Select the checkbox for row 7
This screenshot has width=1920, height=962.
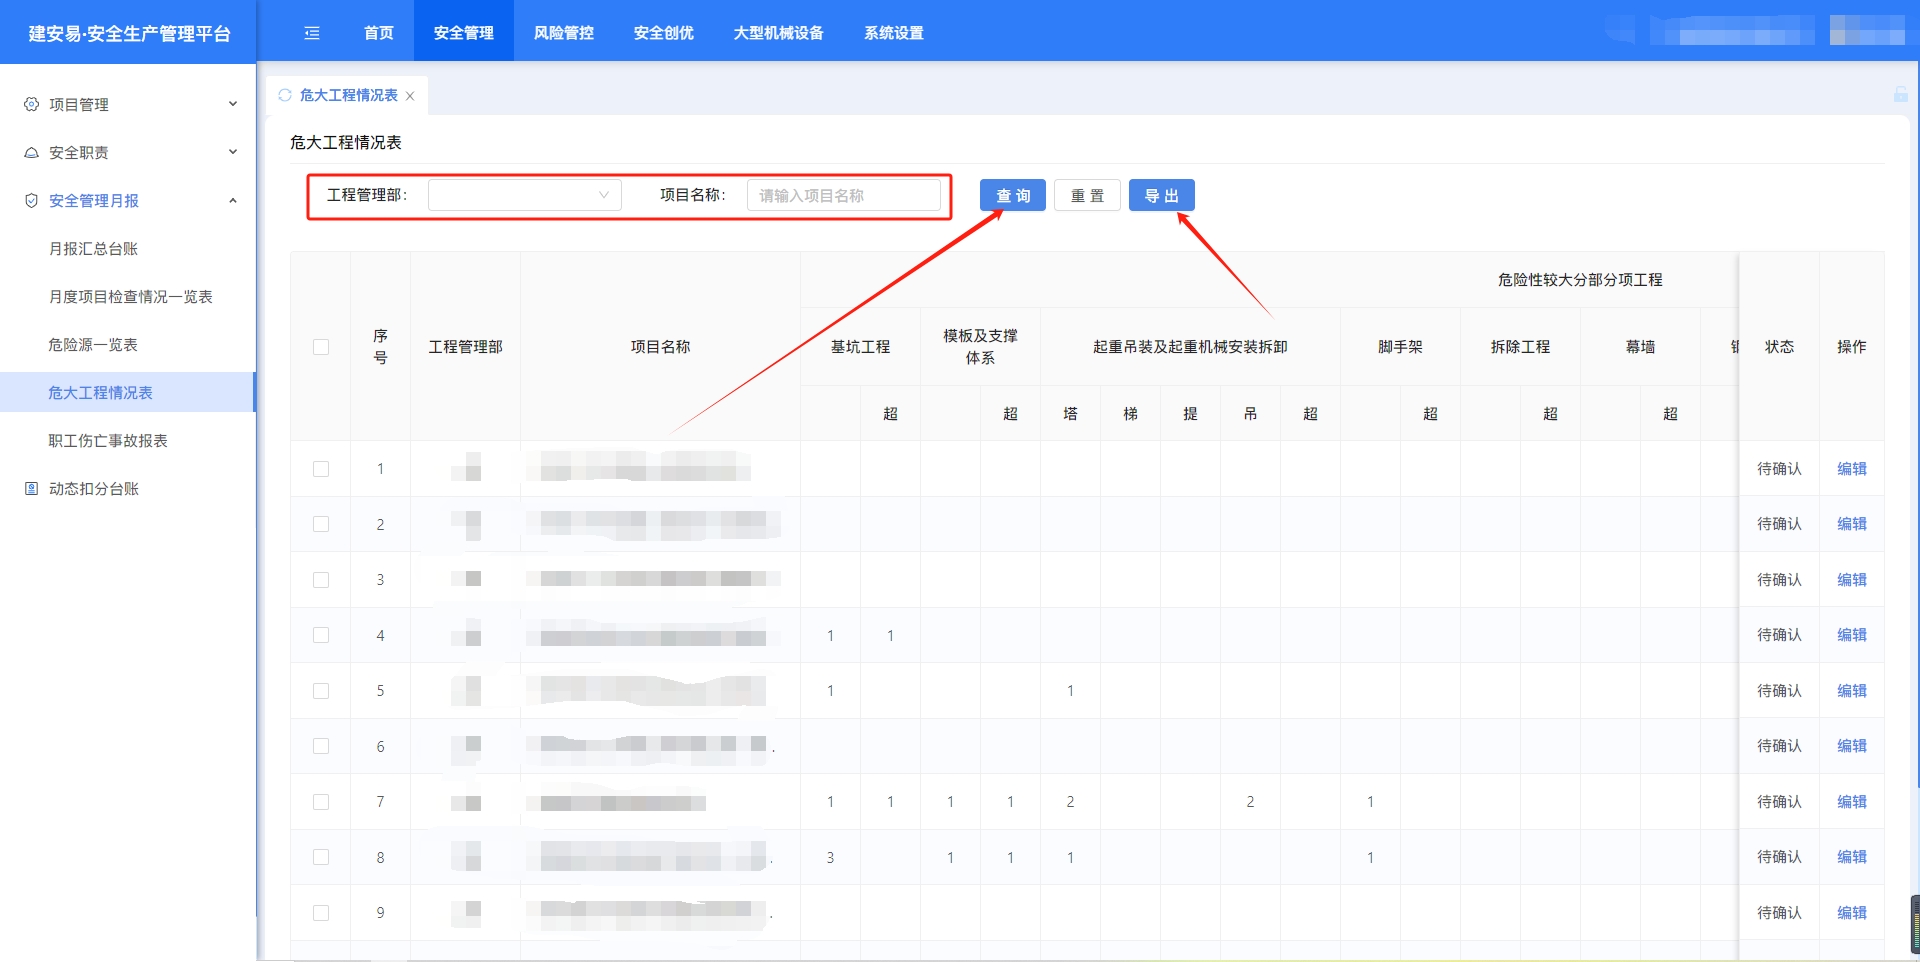(321, 802)
